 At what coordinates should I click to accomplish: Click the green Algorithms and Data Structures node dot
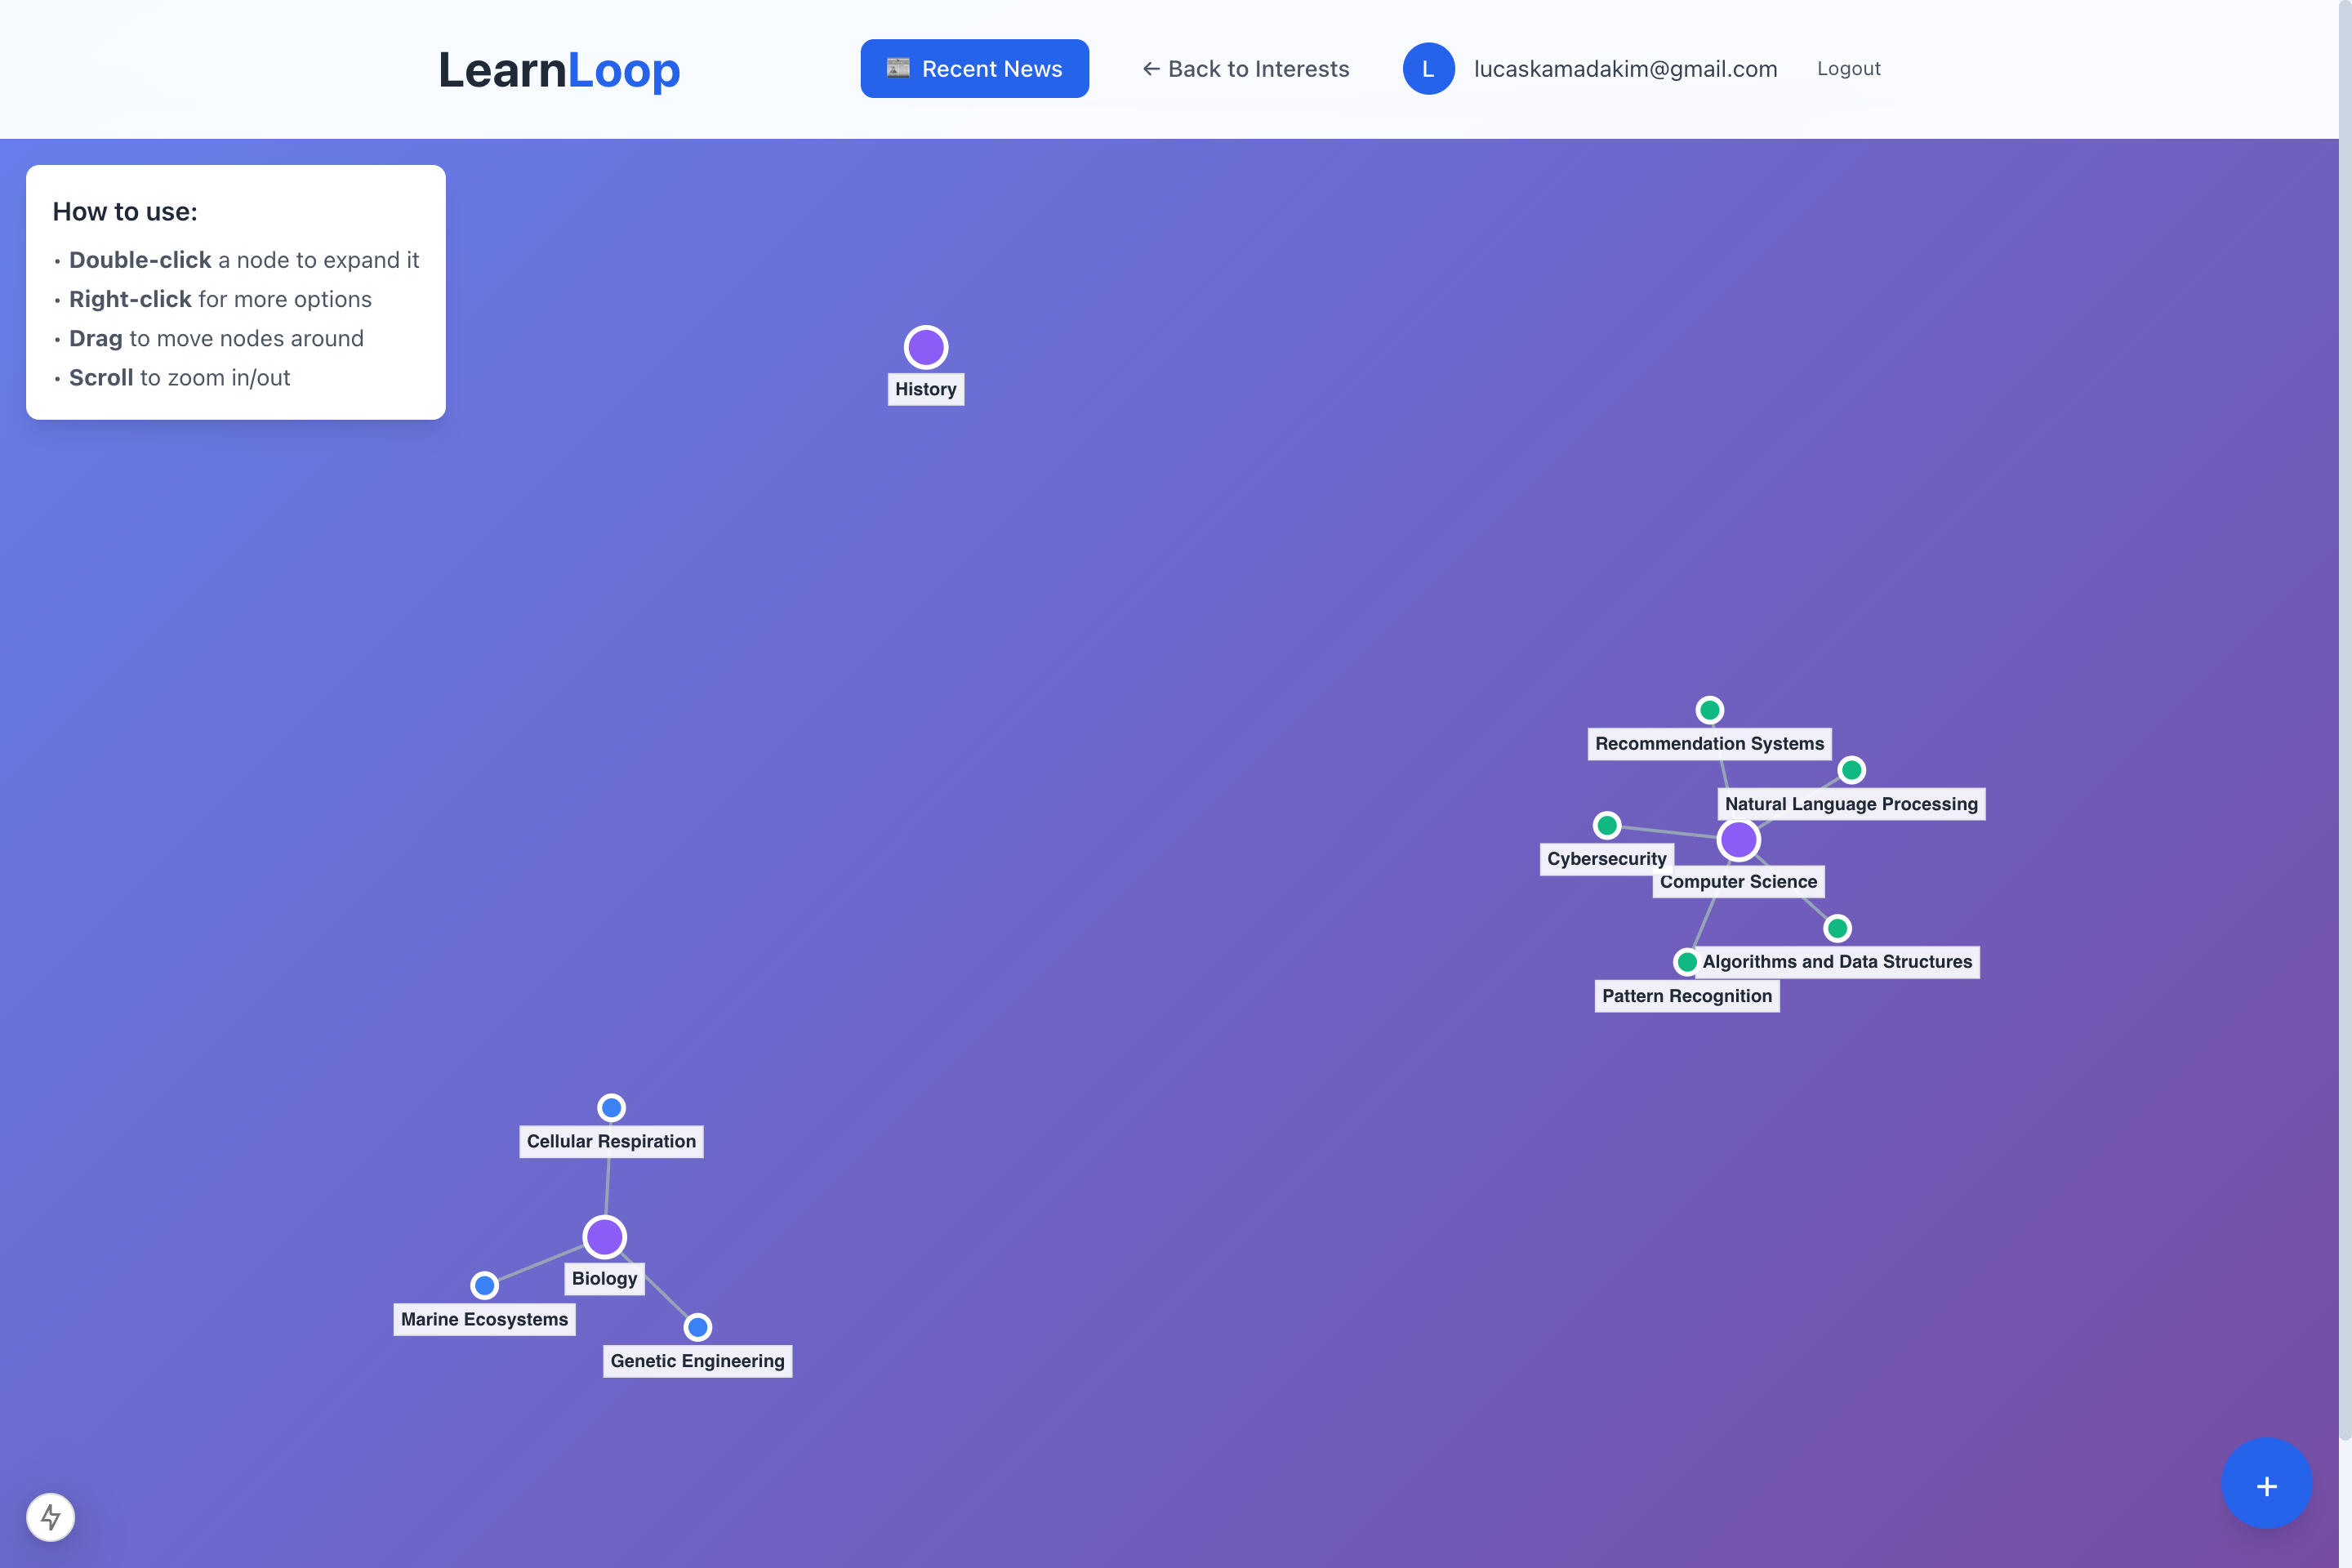(x=1837, y=928)
